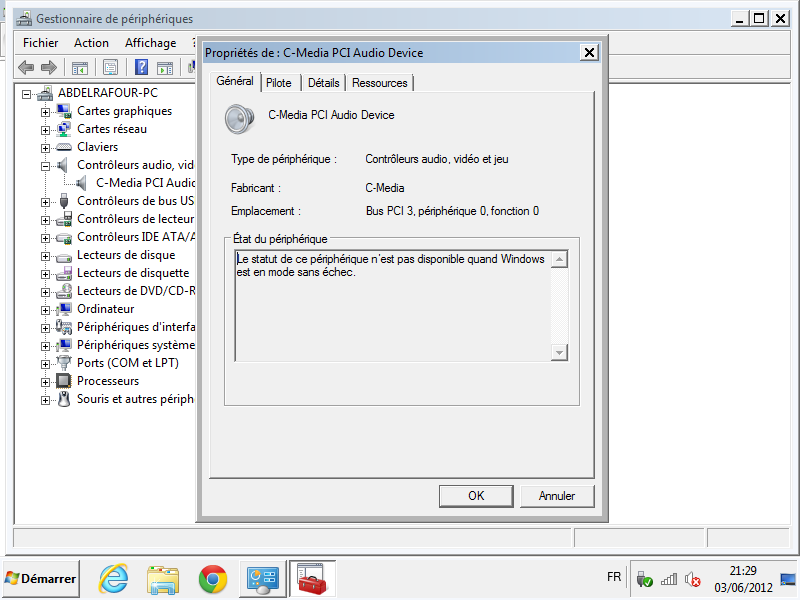Image resolution: width=800 pixels, height=600 pixels.
Task: Click the show desktop icon near the clock
Action: pyautogui.click(x=788, y=580)
